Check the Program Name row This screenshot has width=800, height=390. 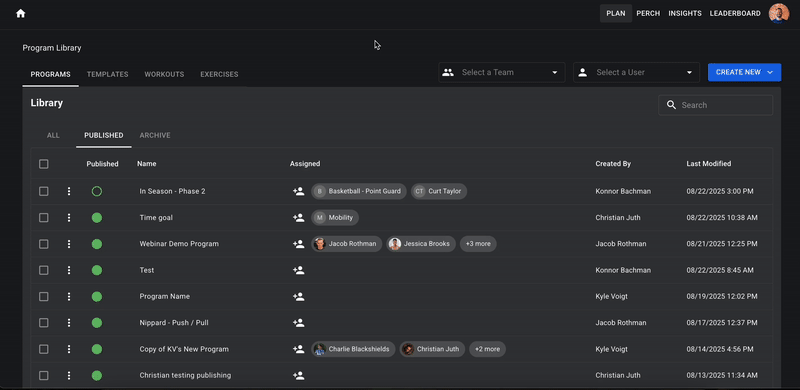(44, 297)
